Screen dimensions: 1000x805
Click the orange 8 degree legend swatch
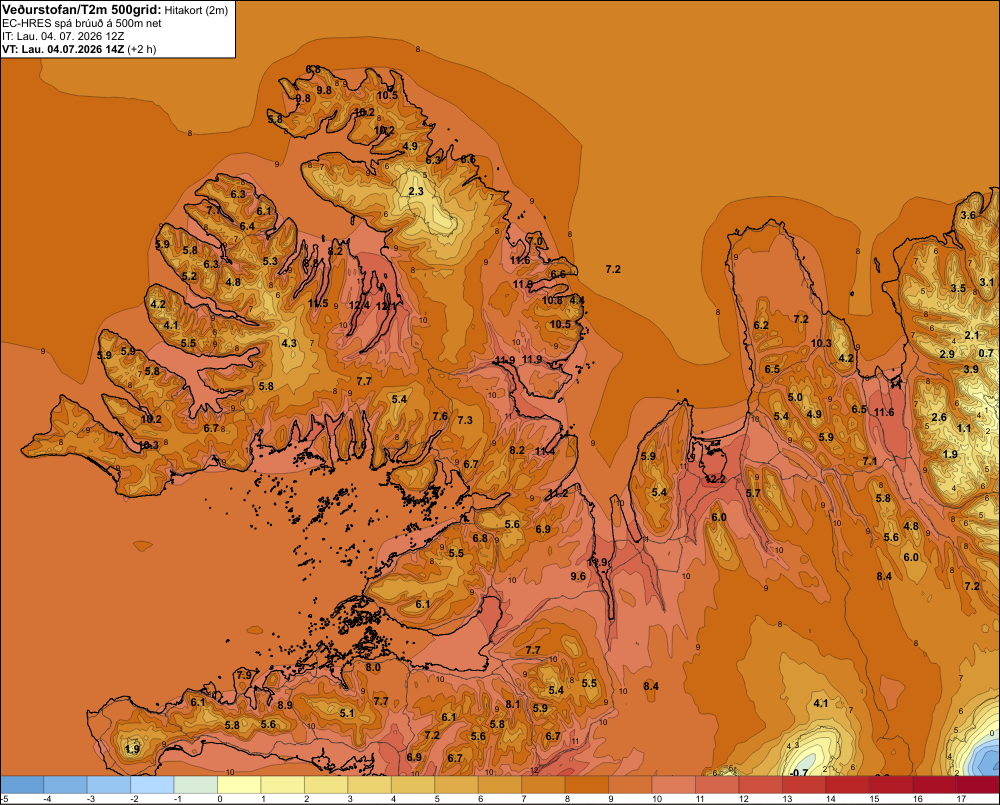pos(587,785)
